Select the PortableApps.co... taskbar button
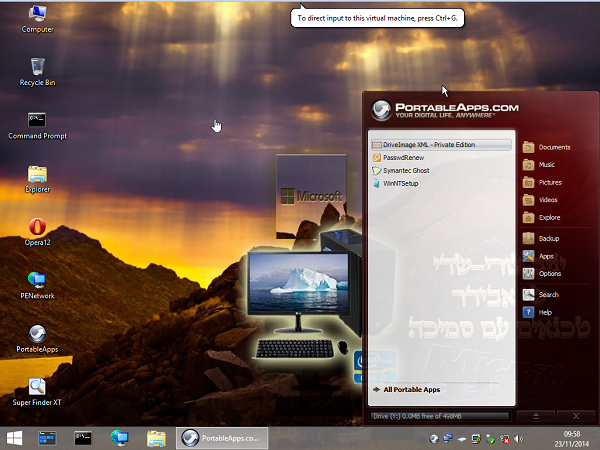600x450 pixels. point(222,438)
